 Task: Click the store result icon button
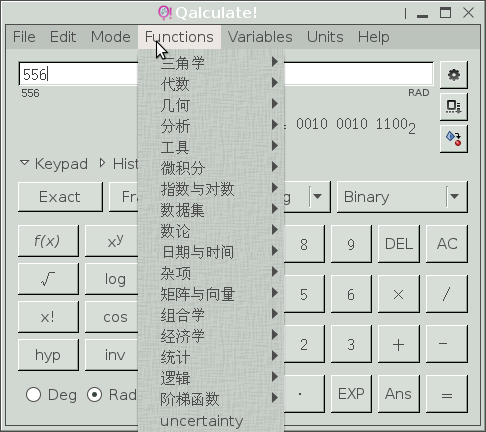[454, 107]
